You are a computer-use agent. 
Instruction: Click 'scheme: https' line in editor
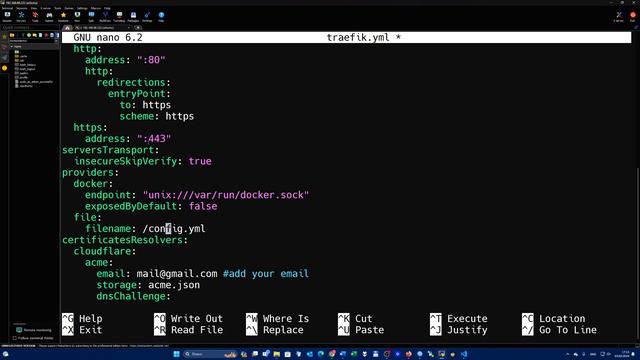click(x=157, y=116)
